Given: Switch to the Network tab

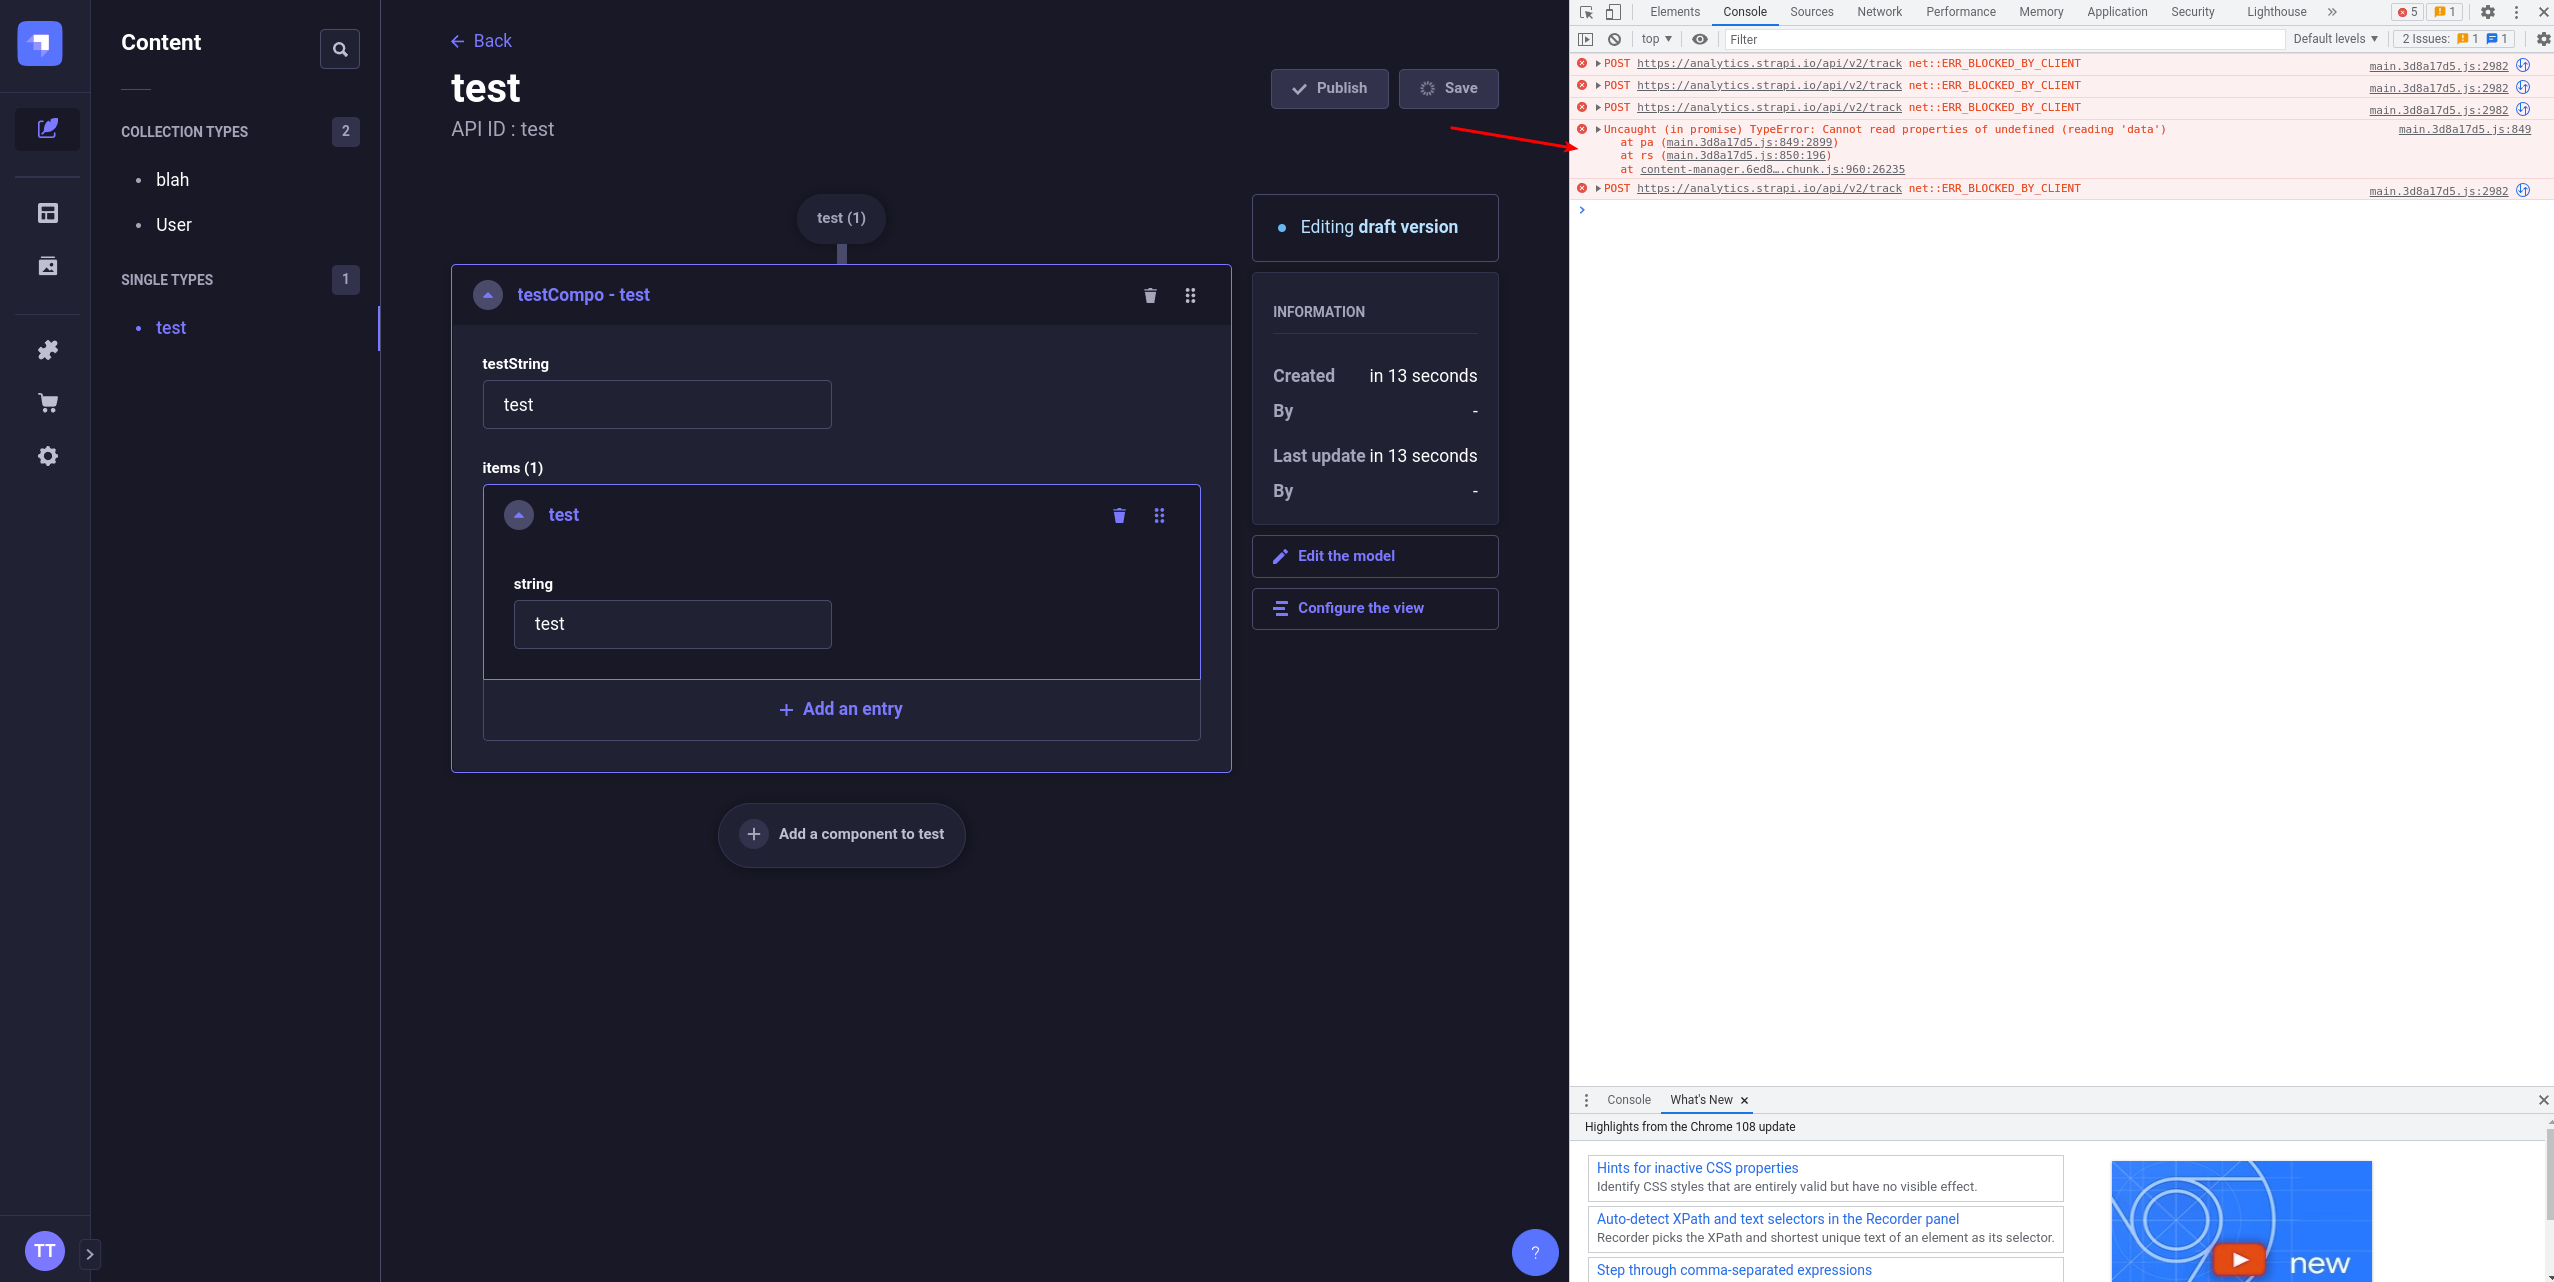Looking at the screenshot, I should coord(1878,12).
